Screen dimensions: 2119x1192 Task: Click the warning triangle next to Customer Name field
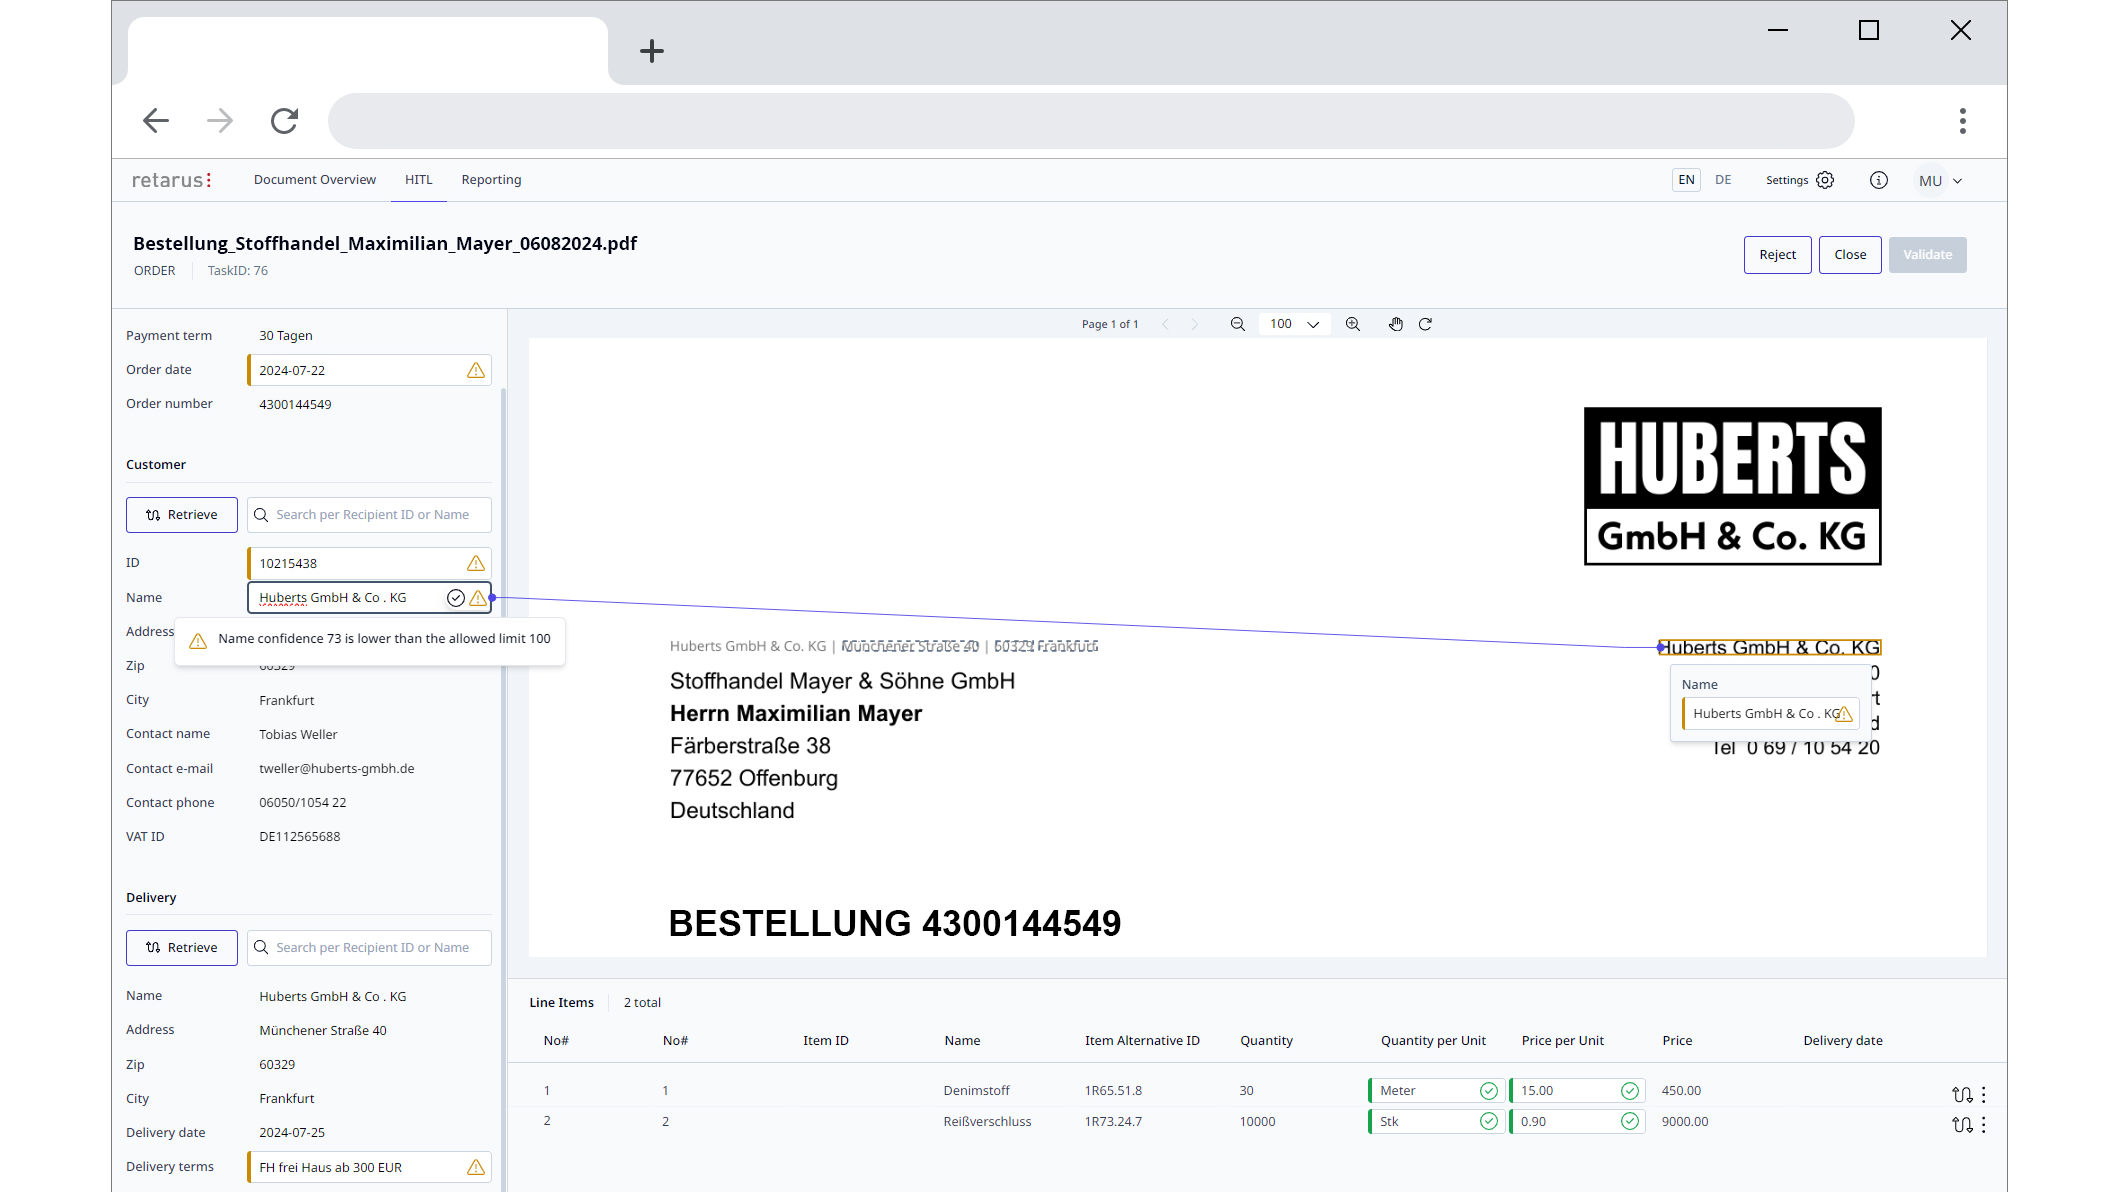tap(479, 597)
